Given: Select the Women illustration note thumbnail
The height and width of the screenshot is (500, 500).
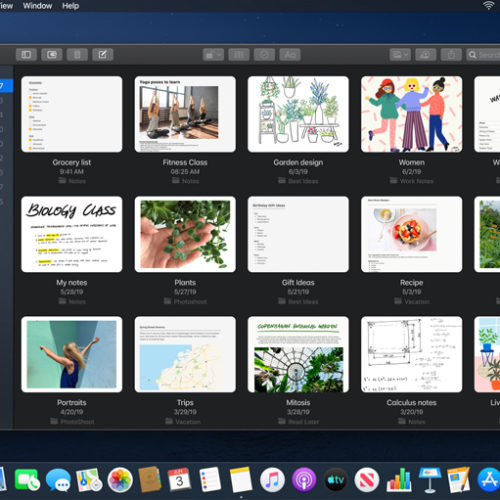Looking at the screenshot, I should pos(412,114).
